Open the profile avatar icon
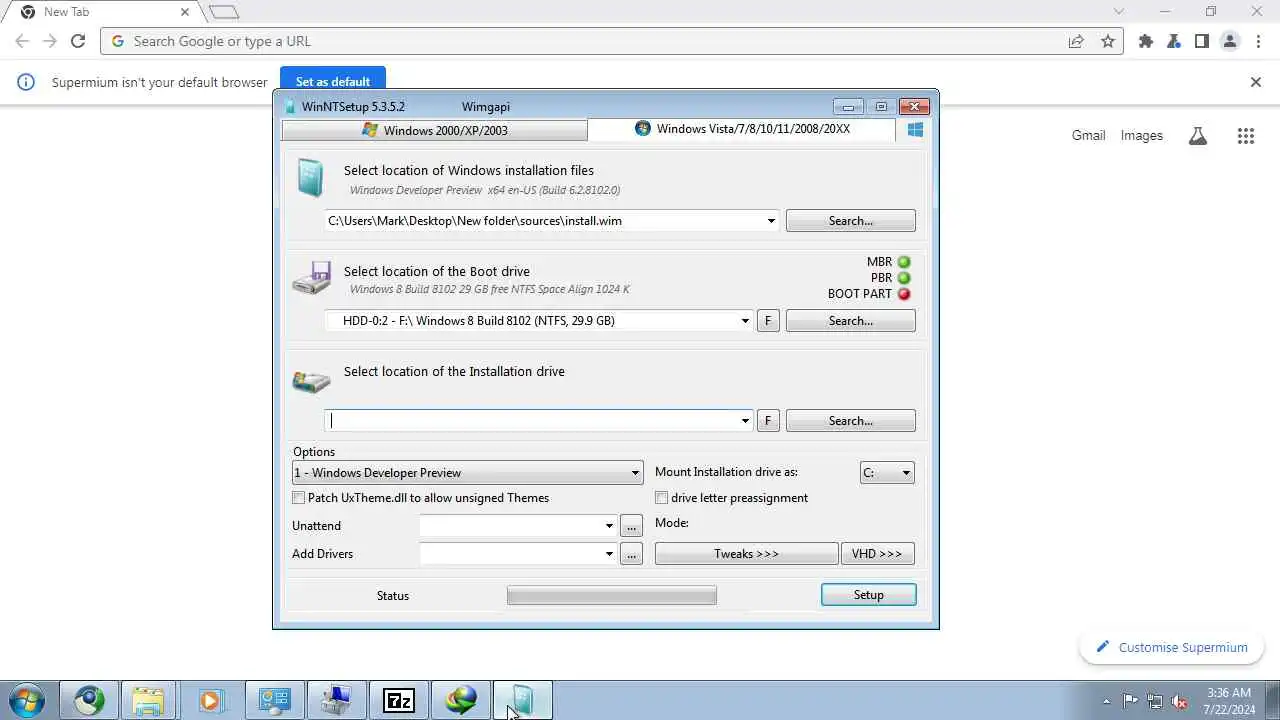This screenshot has height=720, width=1280. click(1230, 41)
